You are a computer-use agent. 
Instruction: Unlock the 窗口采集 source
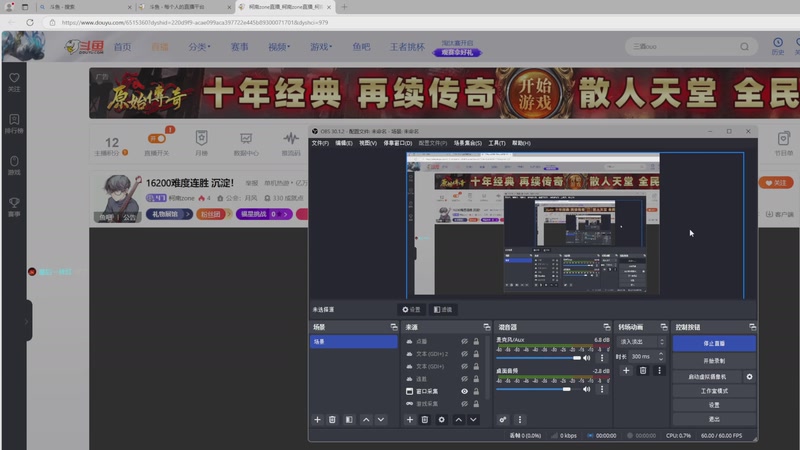click(x=476, y=391)
